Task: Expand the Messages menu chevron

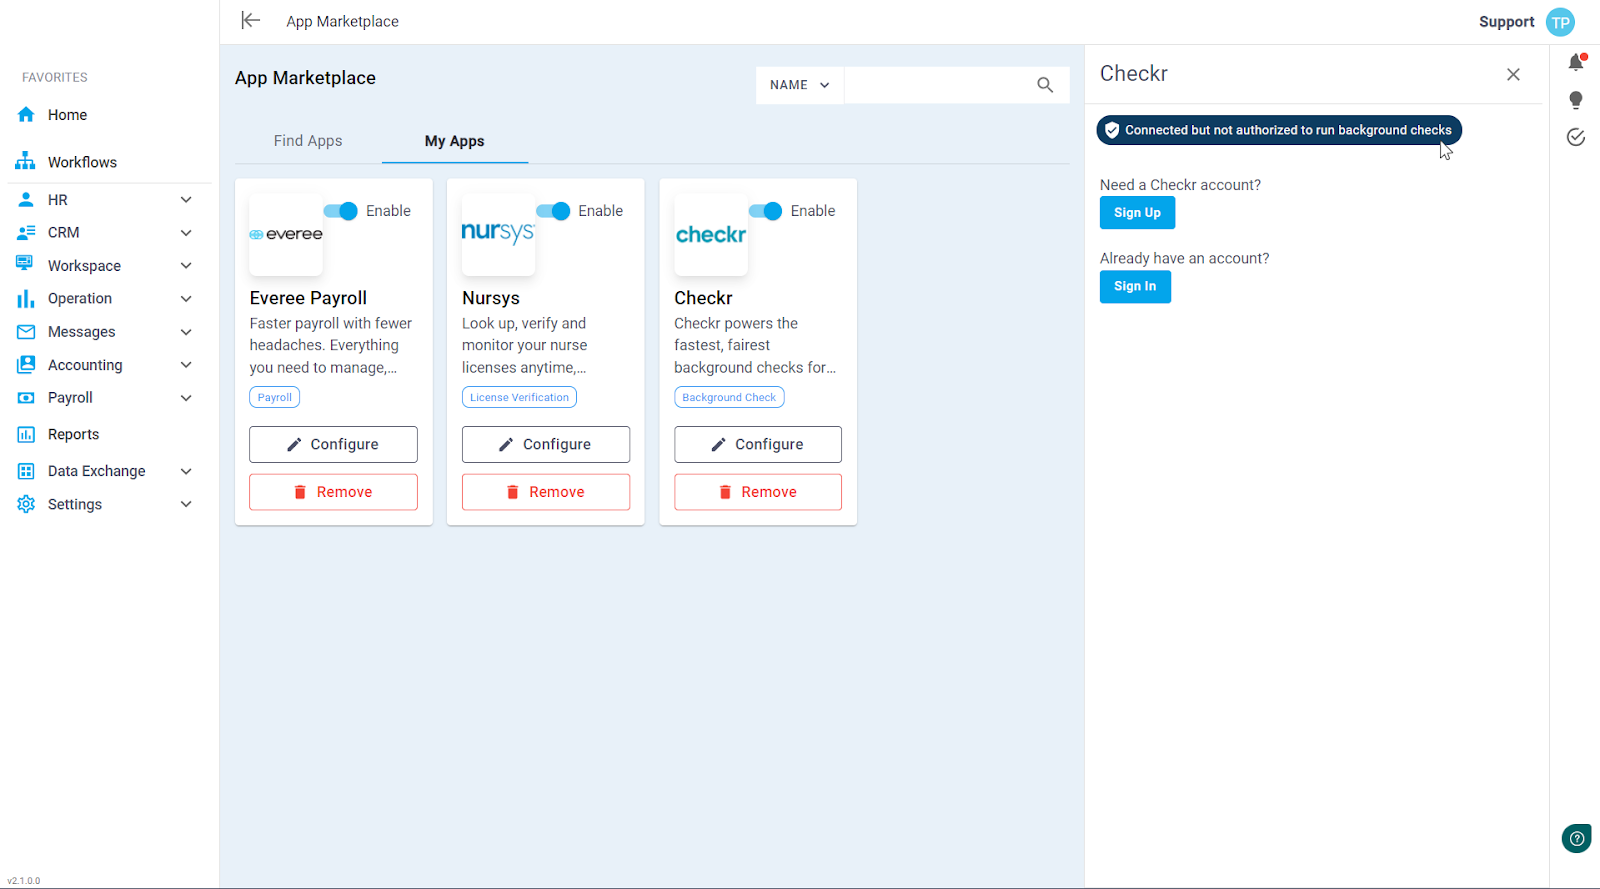Action: pyautogui.click(x=186, y=332)
